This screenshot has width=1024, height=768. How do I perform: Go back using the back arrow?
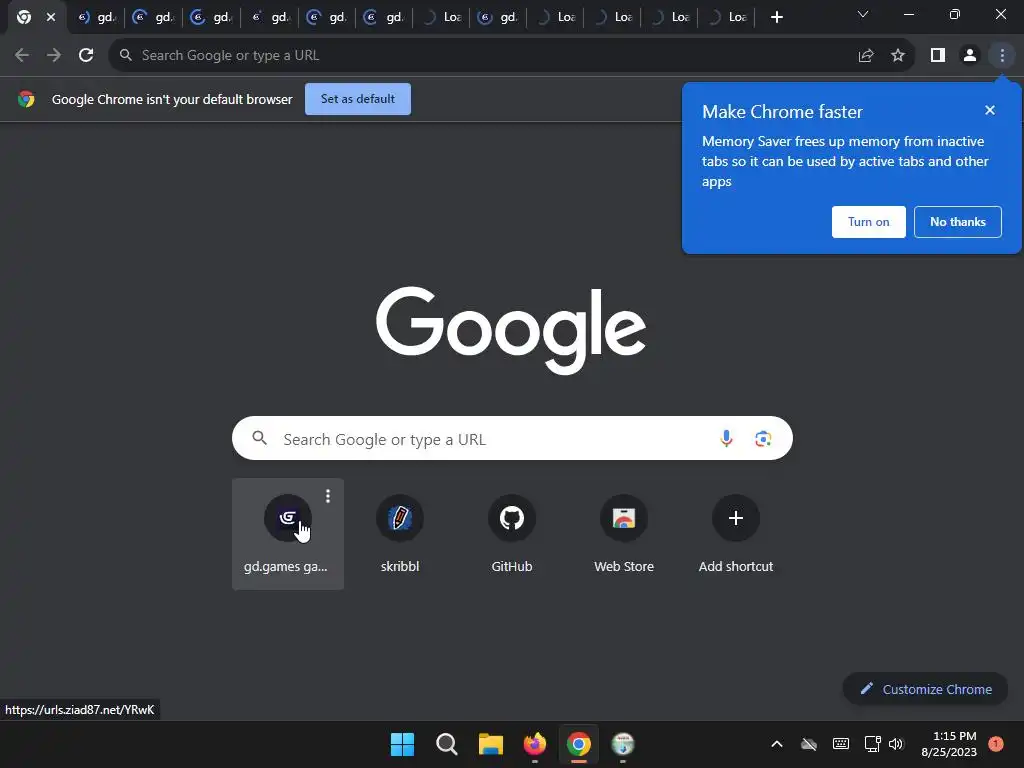tap(22, 56)
